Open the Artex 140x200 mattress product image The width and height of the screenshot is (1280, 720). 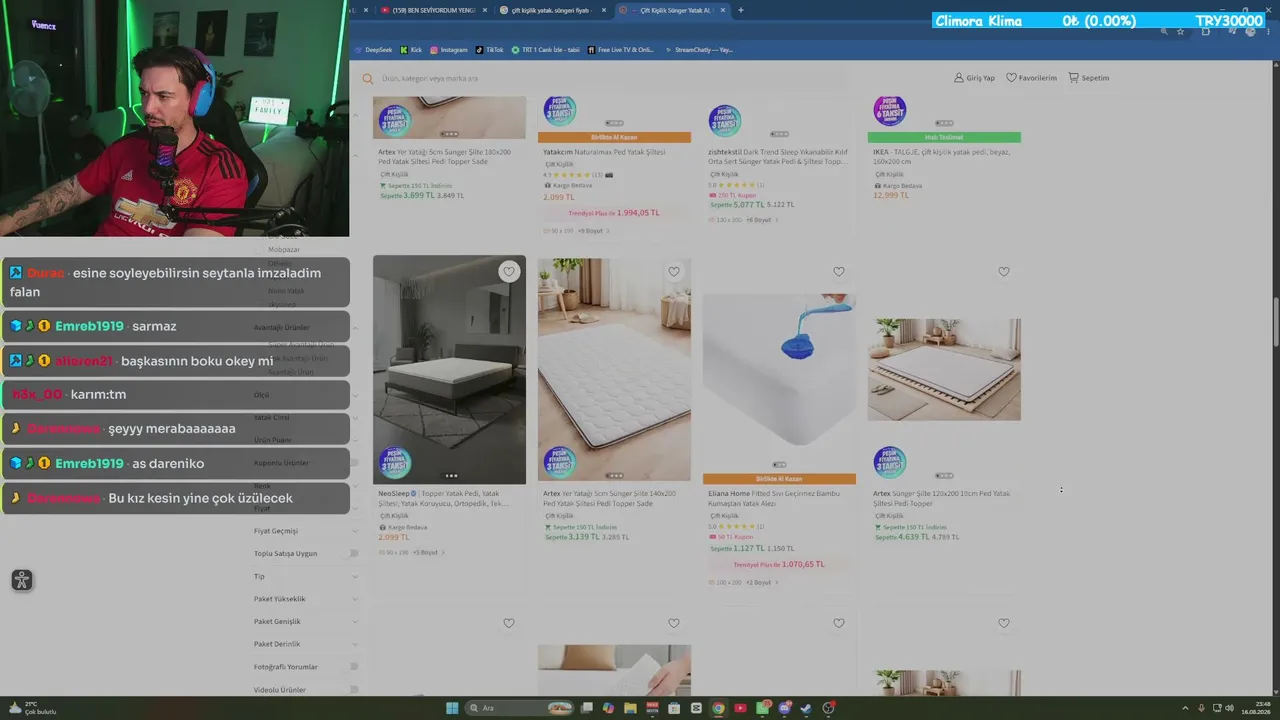614,369
